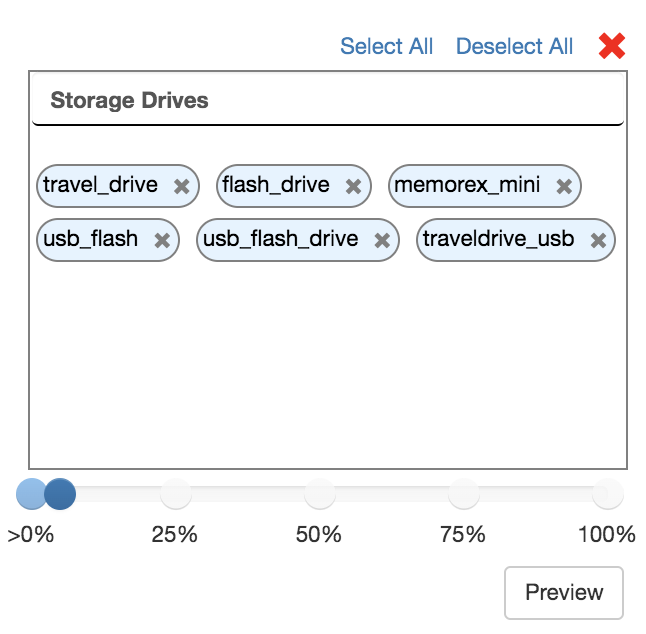Screen dimensions: 646x634
Task: Remove the usb_flash tag
Action: pyautogui.click(x=162, y=241)
